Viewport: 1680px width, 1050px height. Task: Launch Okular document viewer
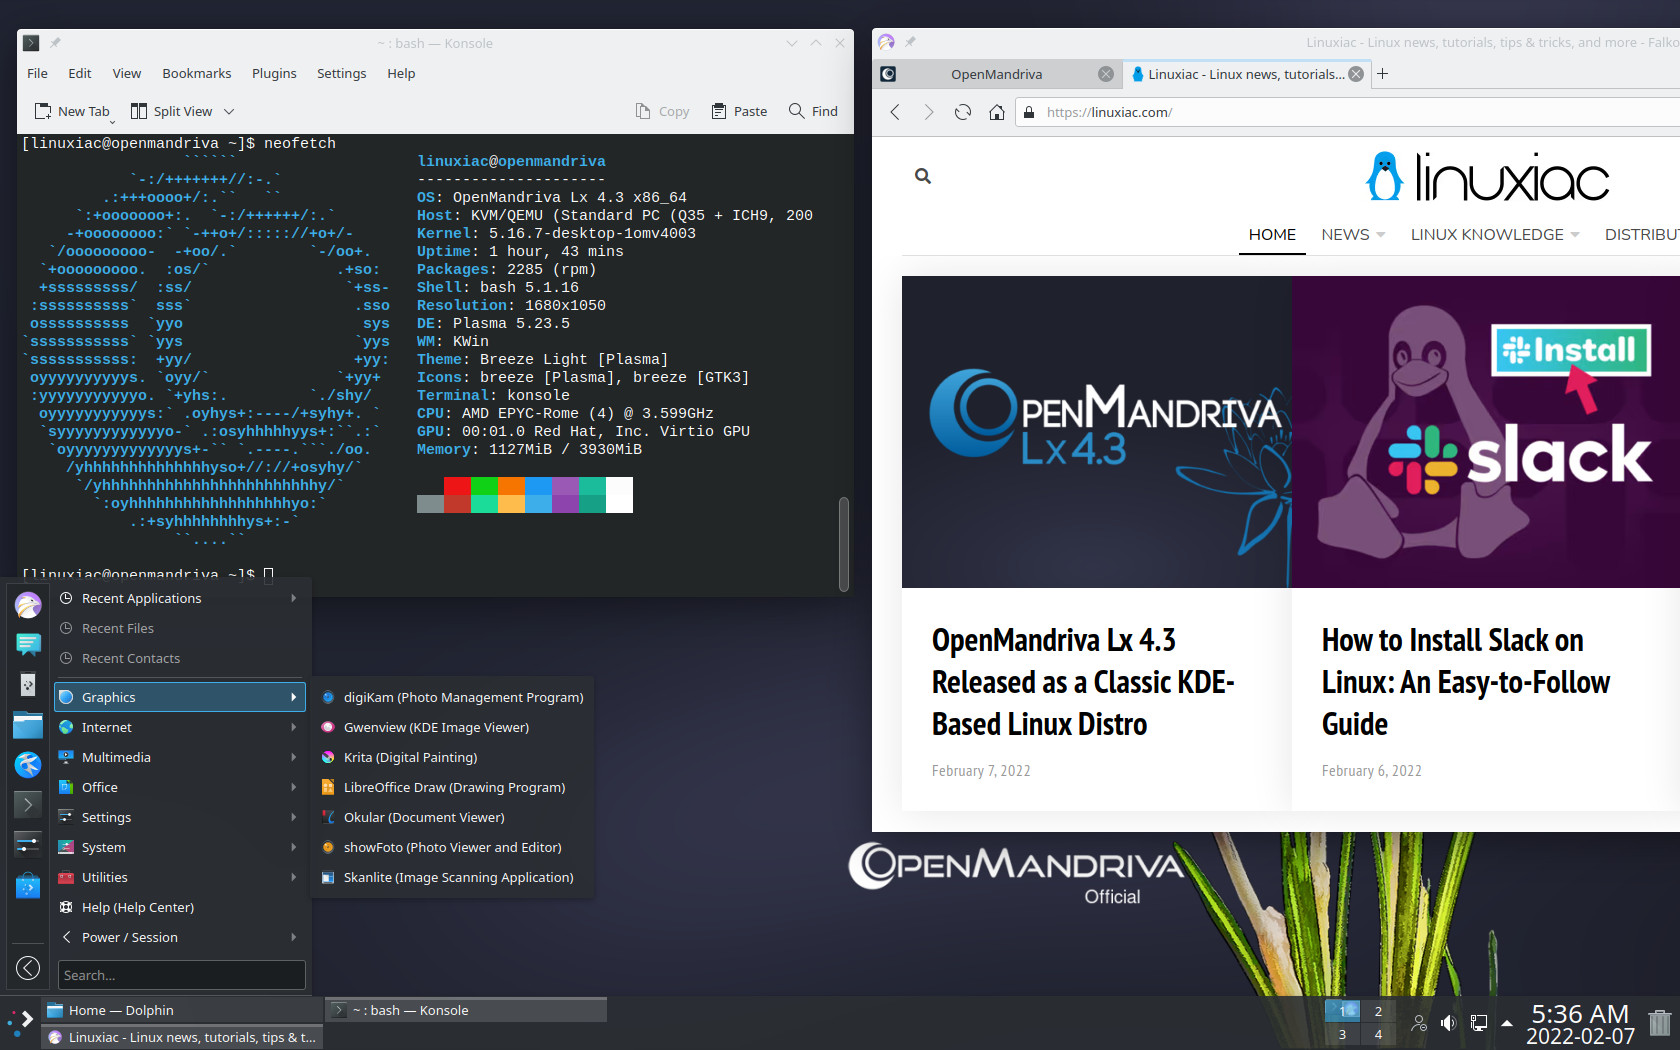453,817
